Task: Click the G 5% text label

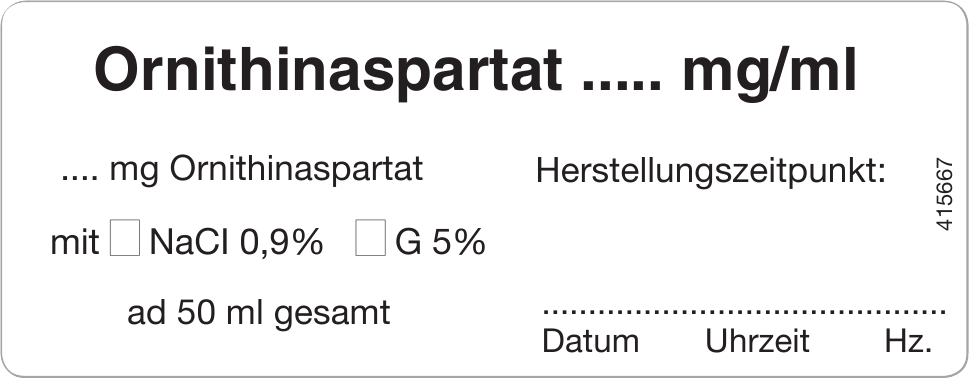Action: (440, 242)
